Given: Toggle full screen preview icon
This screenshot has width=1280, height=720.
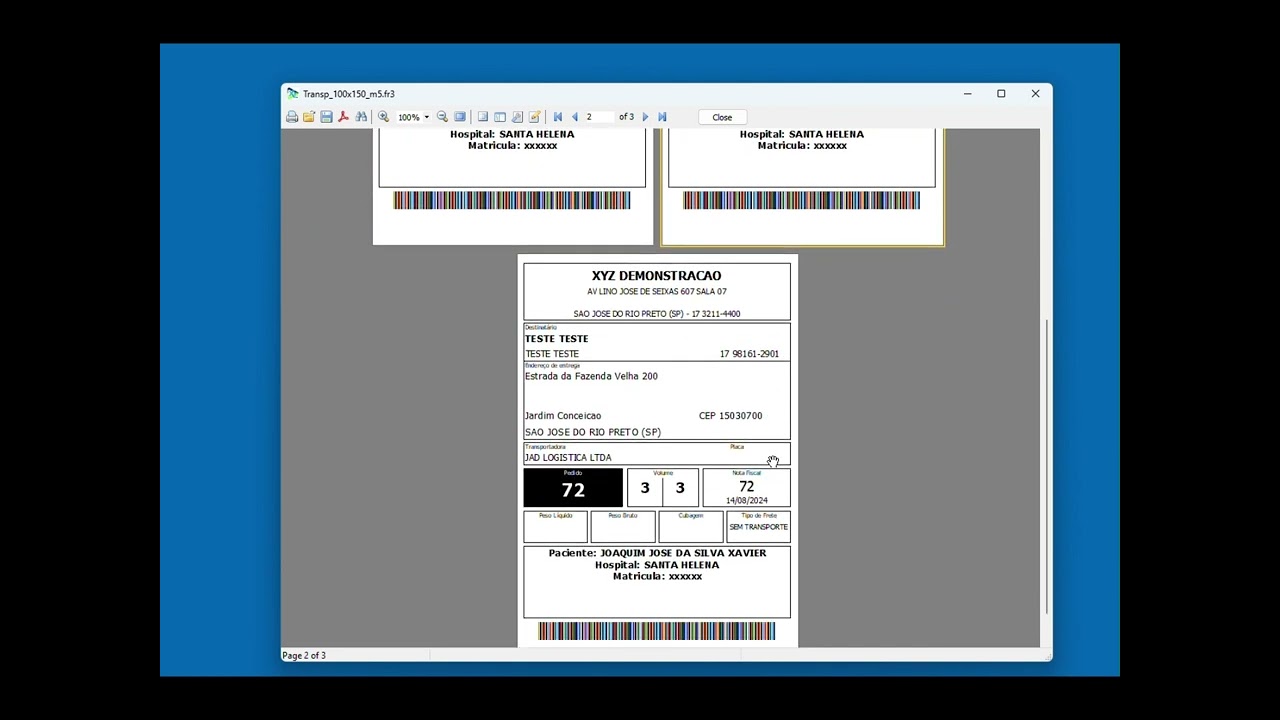Looking at the screenshot, I should (460, 117).
